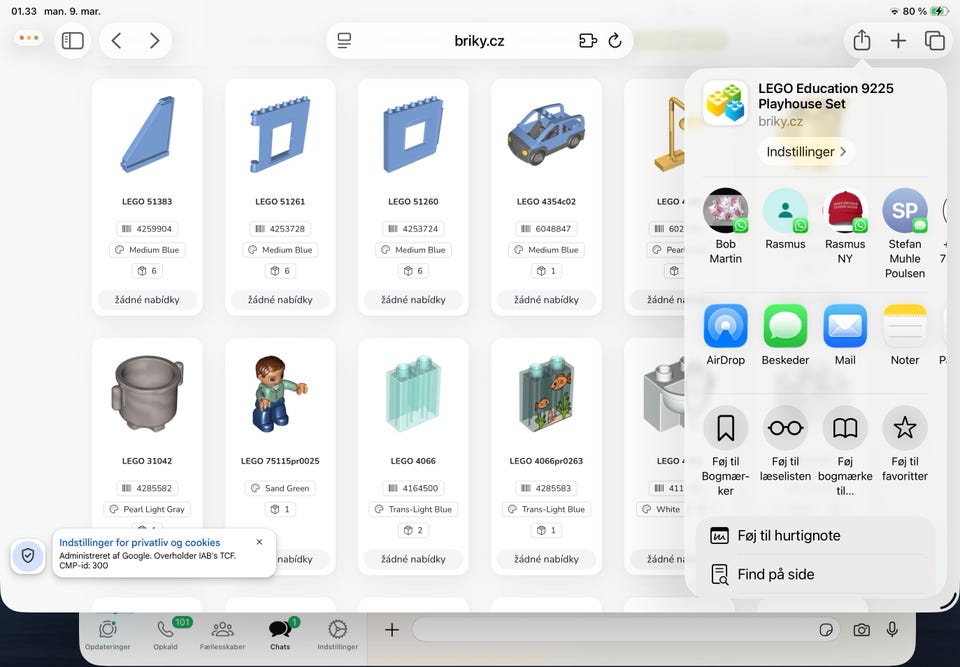Open LEGO 51383 part thumbnail

tap(148, 135)
